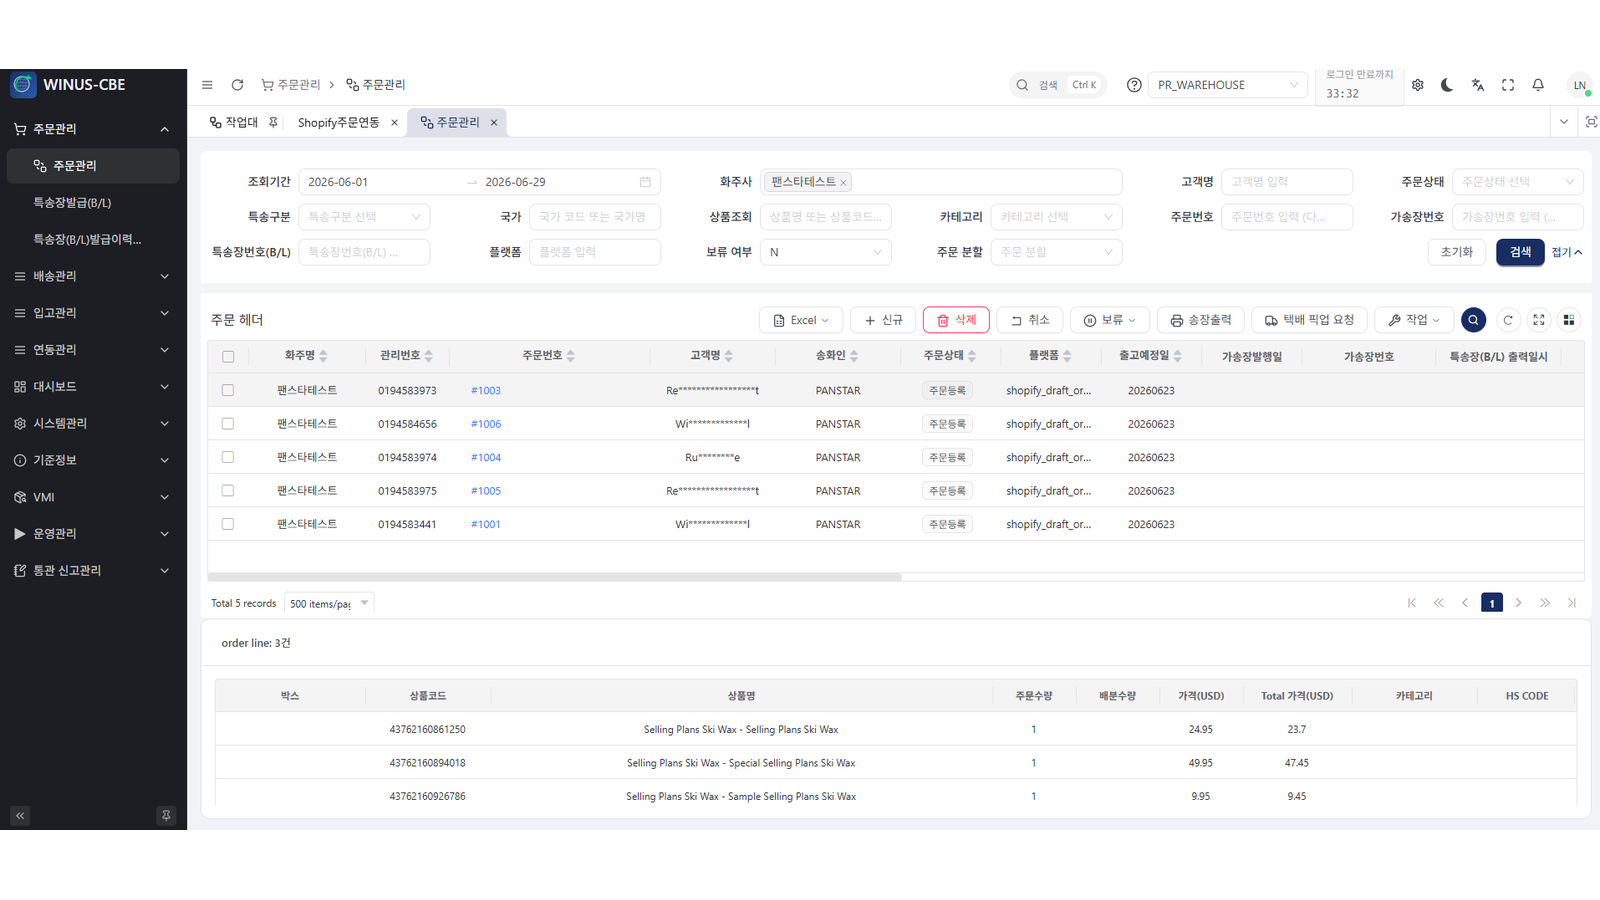Go to last page of records
The image size is (1600, 900).
pos(1572,603)
